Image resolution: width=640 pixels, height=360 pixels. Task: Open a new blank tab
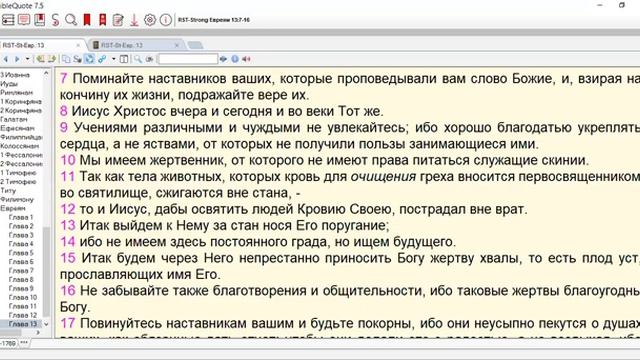point(195,45)
